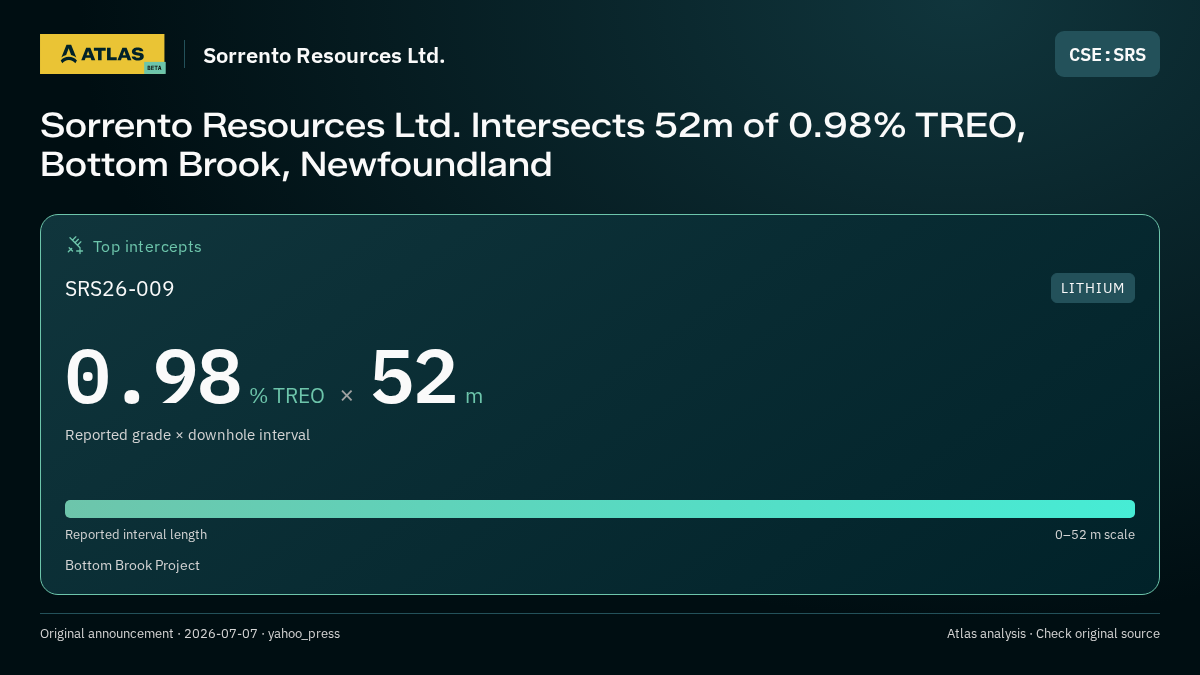Click the 52 interval length value
This screenshot has height=675, width=1200.
click(413, 377)
